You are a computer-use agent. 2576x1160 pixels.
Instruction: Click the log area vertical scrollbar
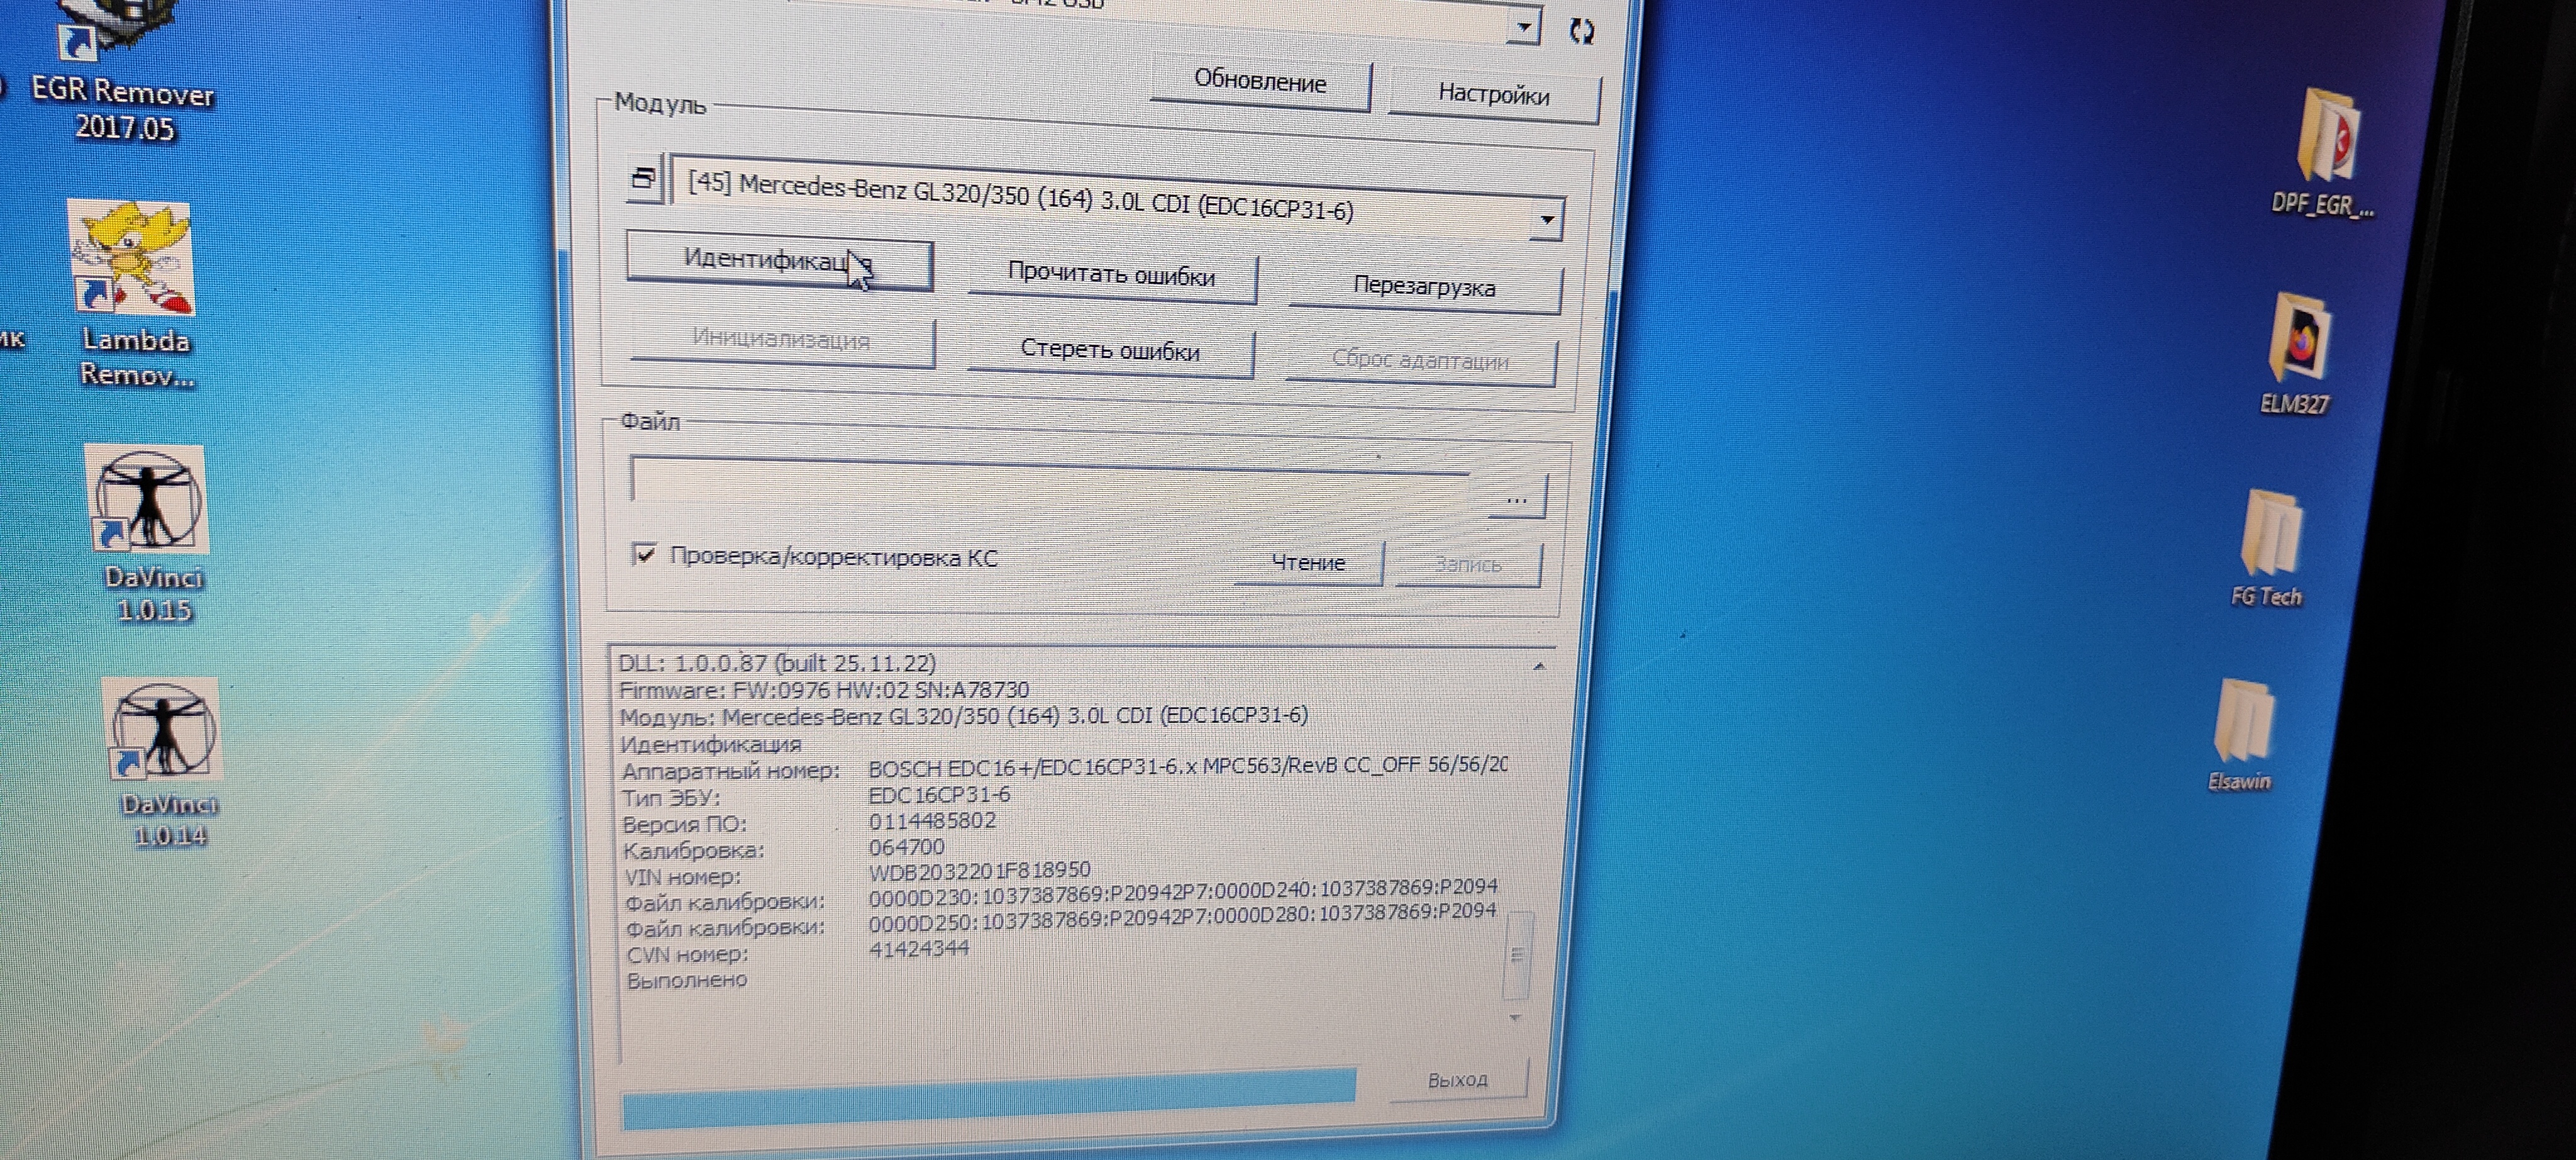point(1517,955)
